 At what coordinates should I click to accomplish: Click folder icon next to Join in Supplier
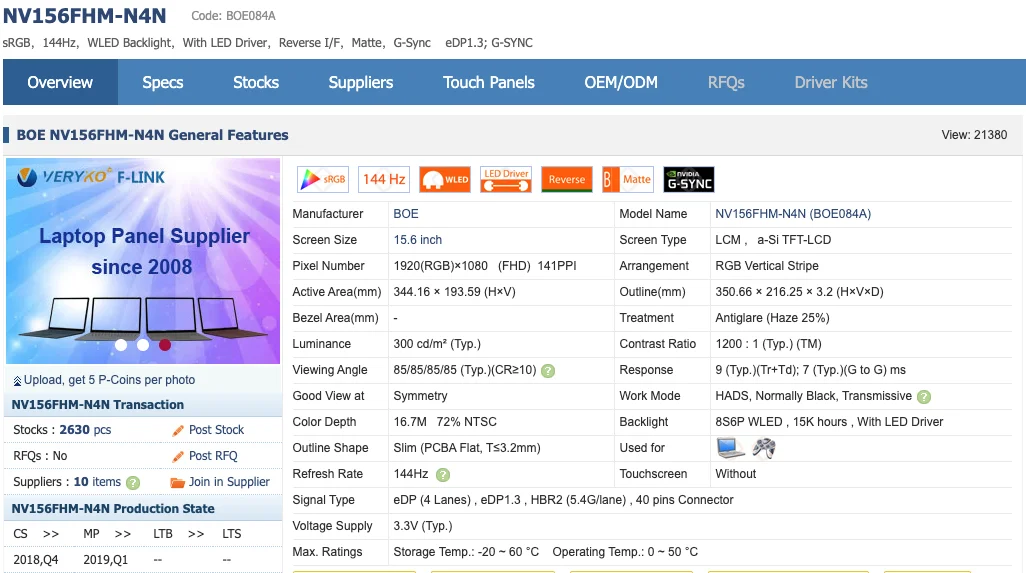click(x=177, y=483)
